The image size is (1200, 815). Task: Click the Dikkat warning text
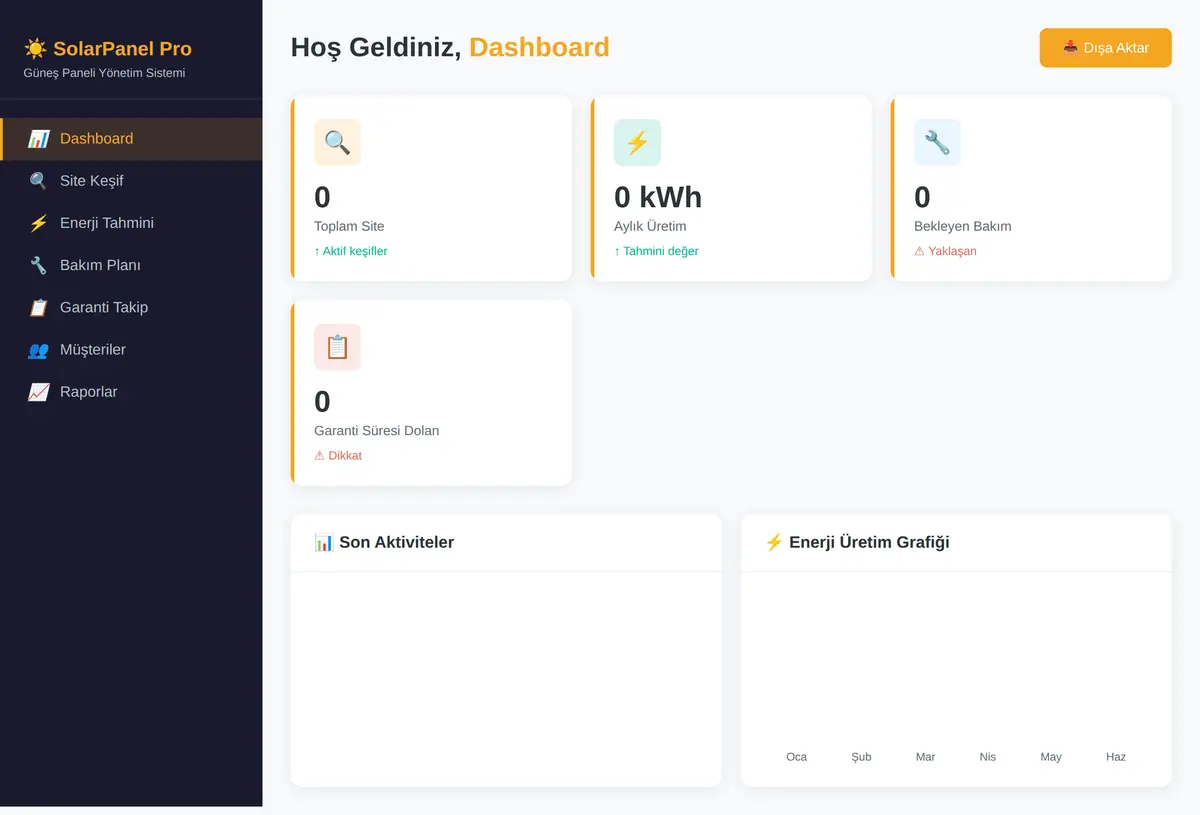pyautogui.click(x=338, y=456)
